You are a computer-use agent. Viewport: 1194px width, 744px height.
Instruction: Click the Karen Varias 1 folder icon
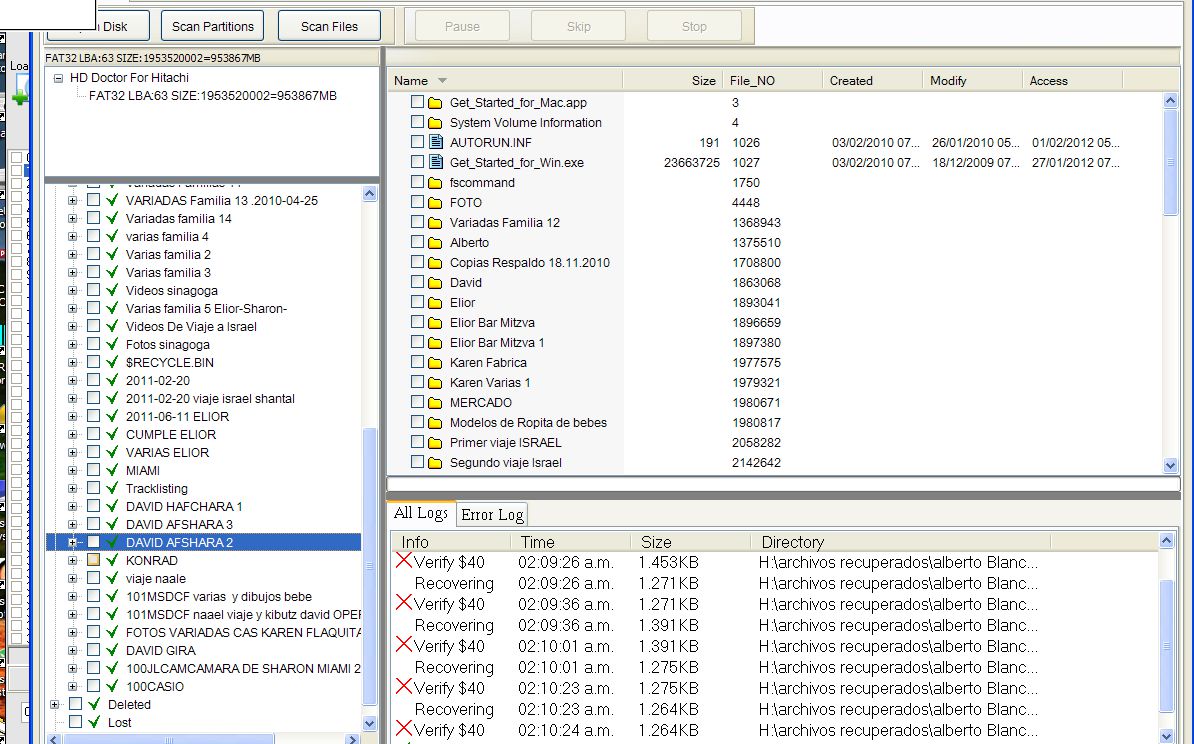click(x=435, y=382)
